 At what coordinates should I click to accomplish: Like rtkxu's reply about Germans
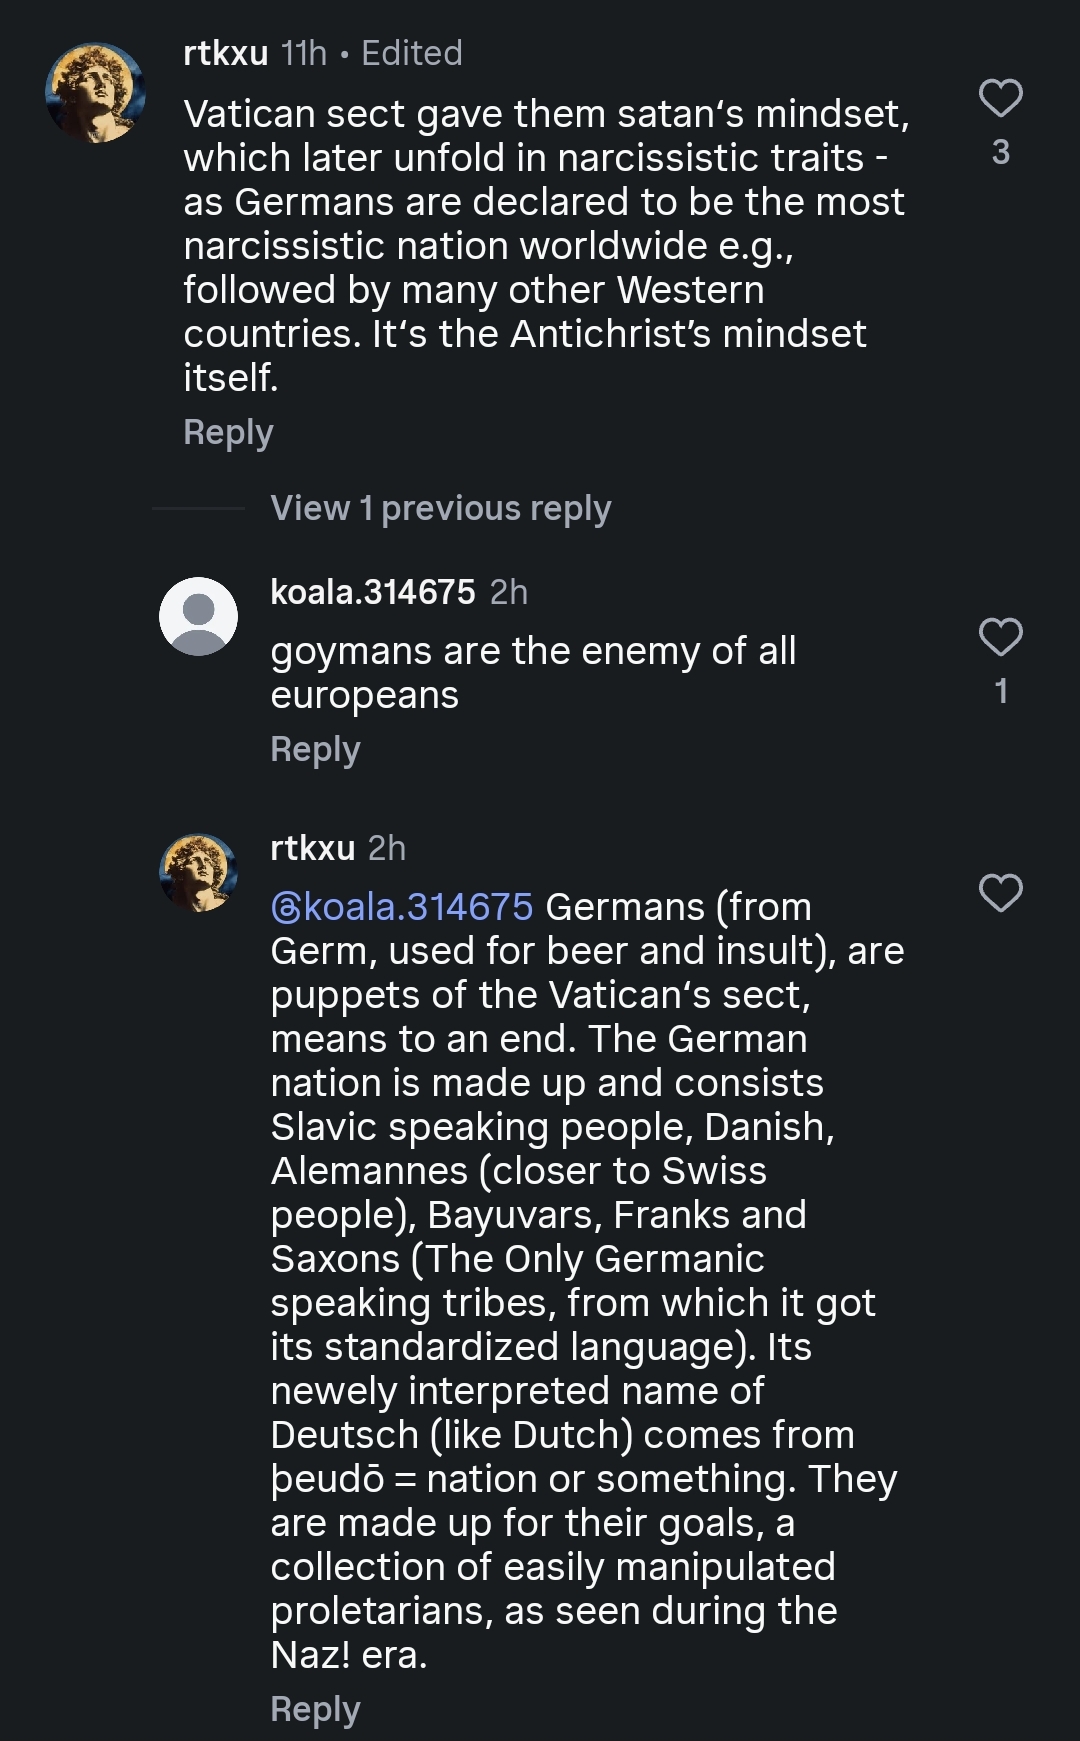[1000, 893]
